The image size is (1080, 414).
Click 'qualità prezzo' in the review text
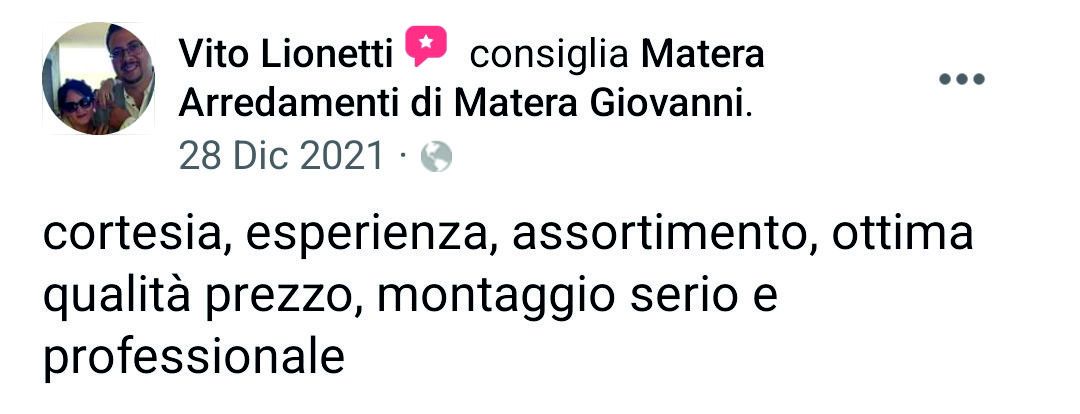point(202,298)
